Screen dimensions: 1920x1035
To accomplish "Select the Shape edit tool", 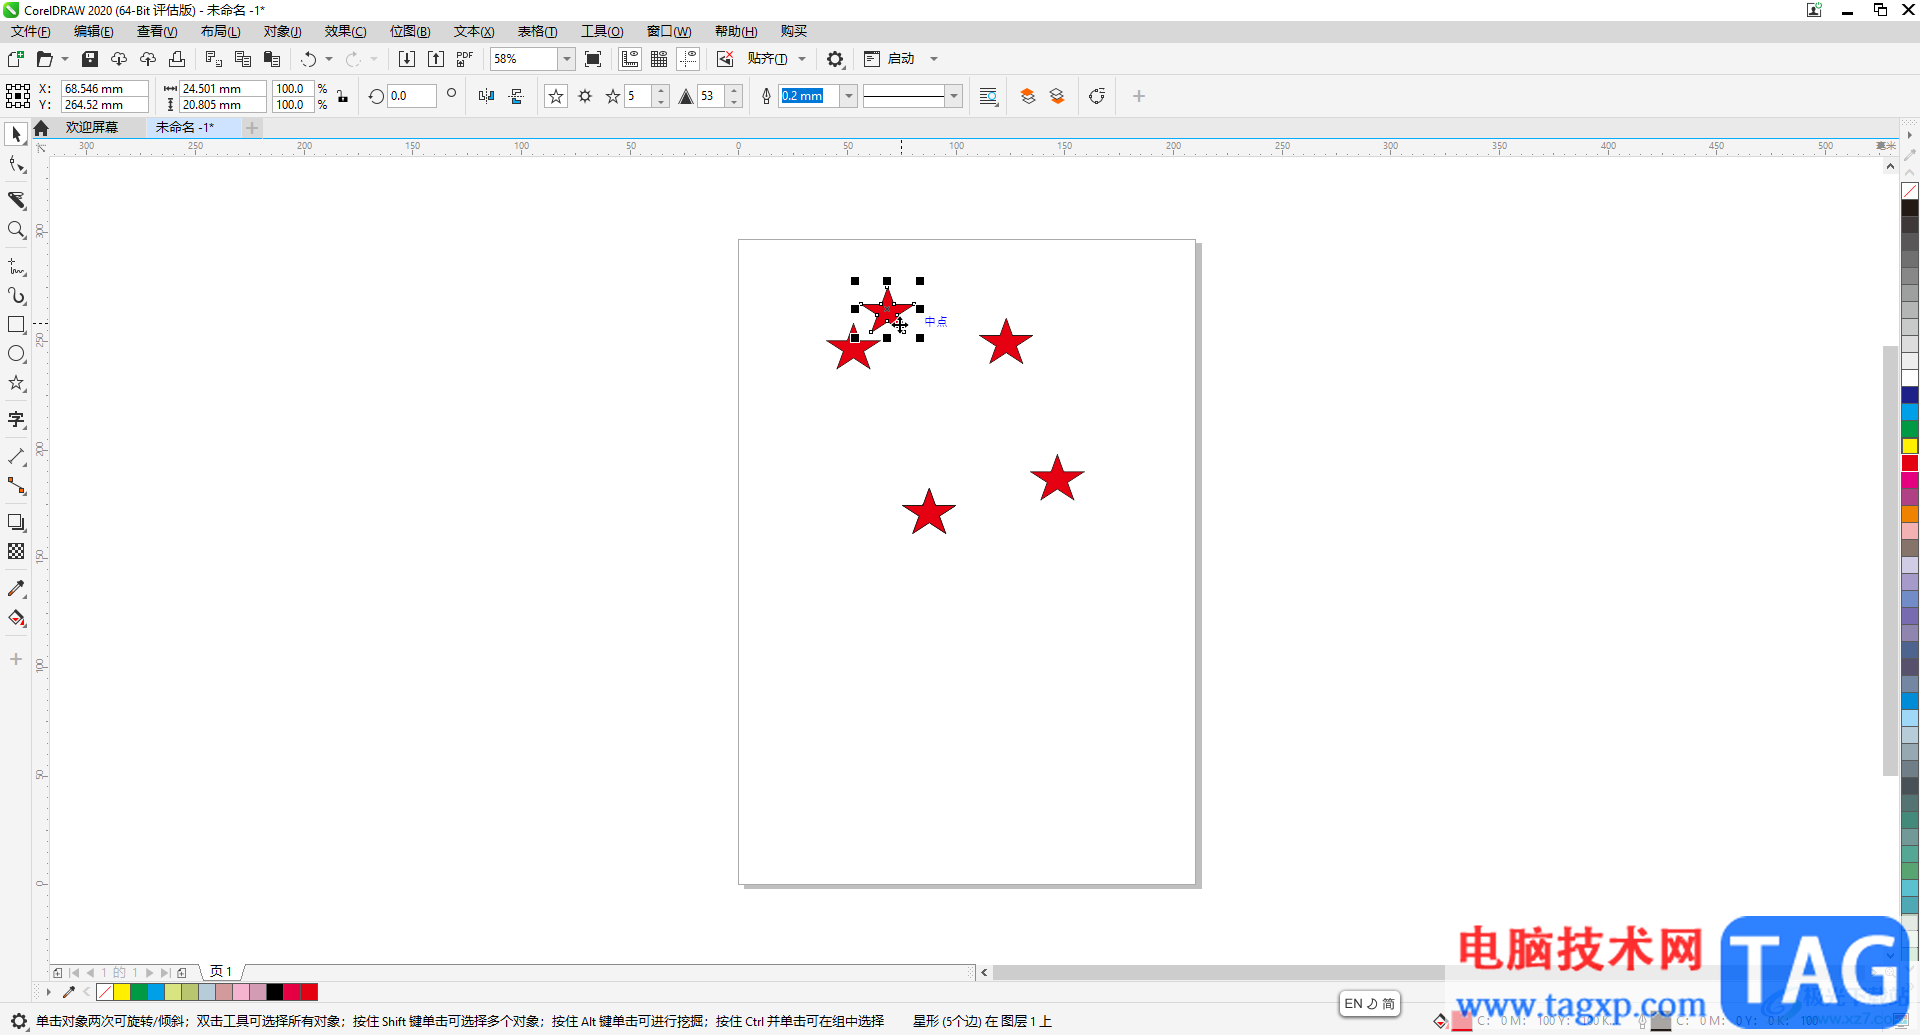I will point(16,164).
